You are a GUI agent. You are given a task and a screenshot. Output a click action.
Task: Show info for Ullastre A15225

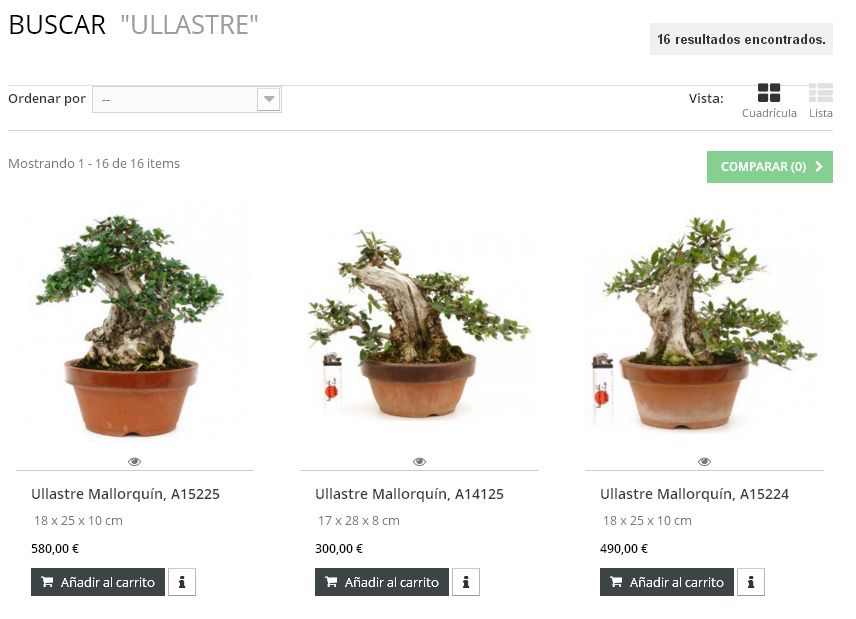tap(182, 582)
